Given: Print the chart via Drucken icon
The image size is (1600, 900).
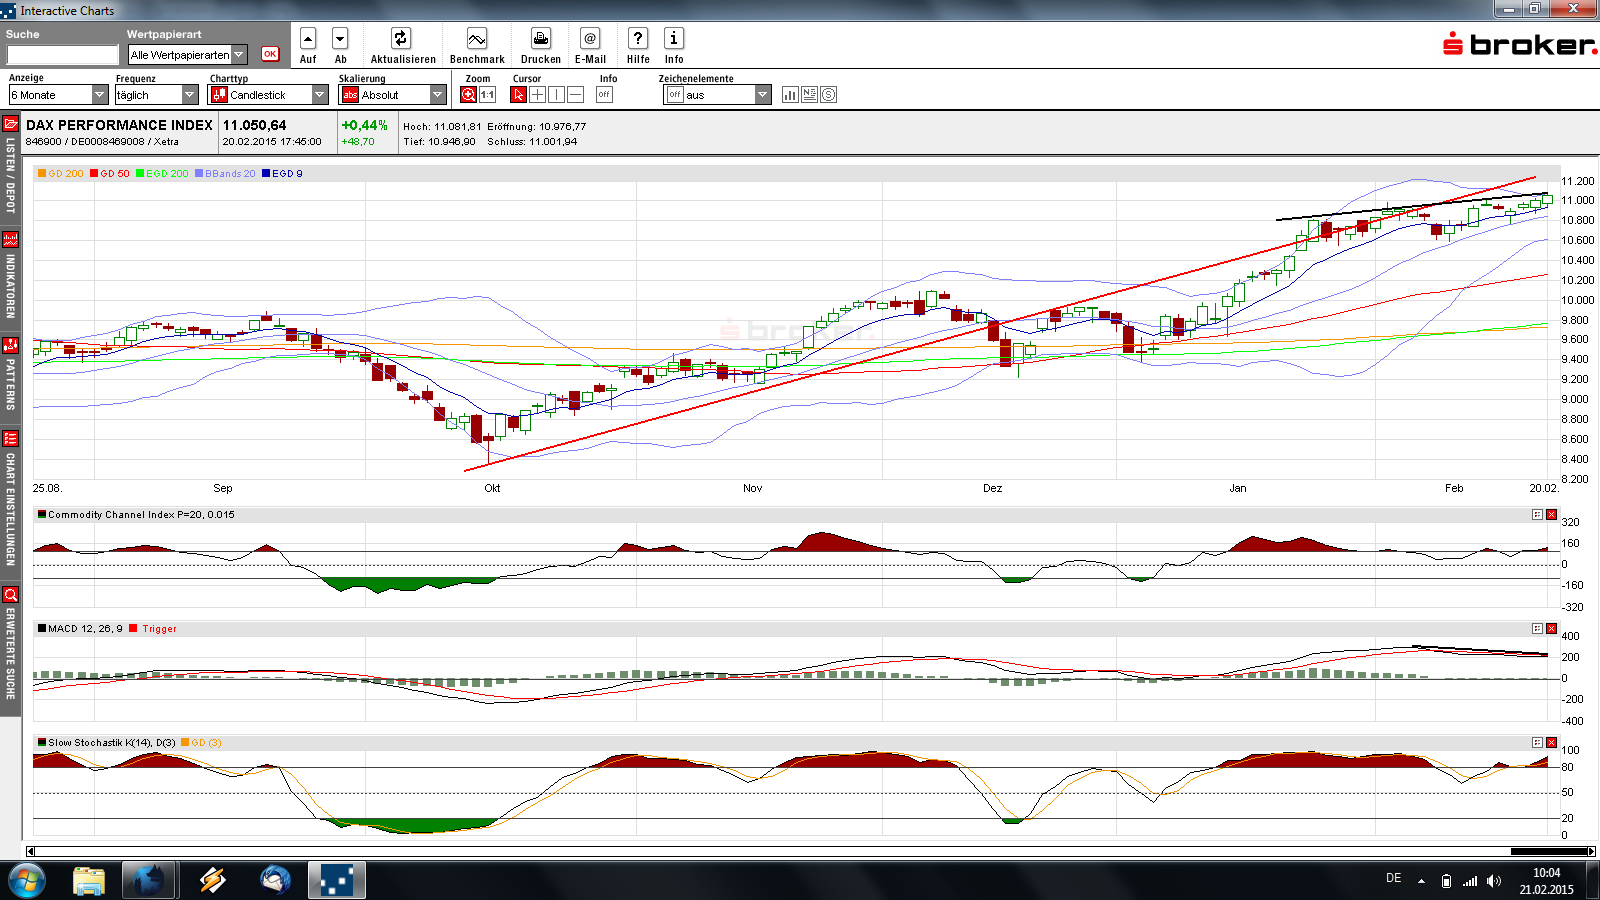Looking at the screenshot, I should [540, 39].
